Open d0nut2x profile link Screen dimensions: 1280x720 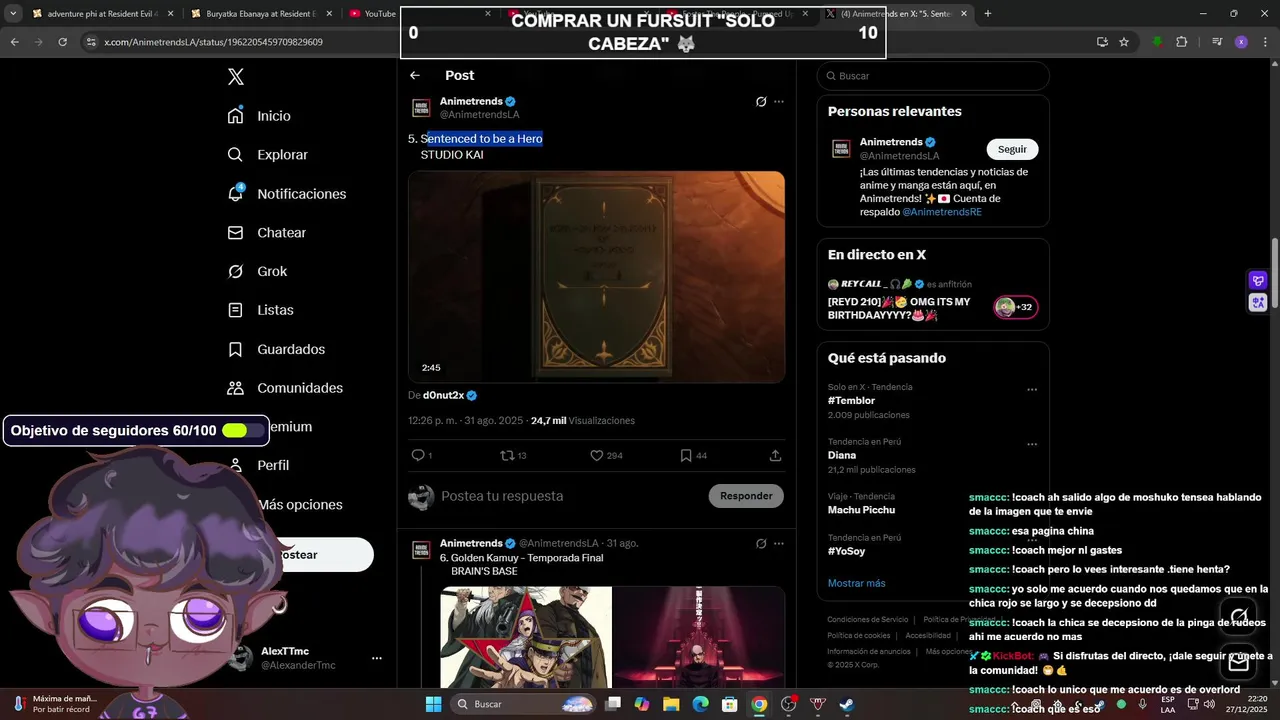click(x=443, y=396)
